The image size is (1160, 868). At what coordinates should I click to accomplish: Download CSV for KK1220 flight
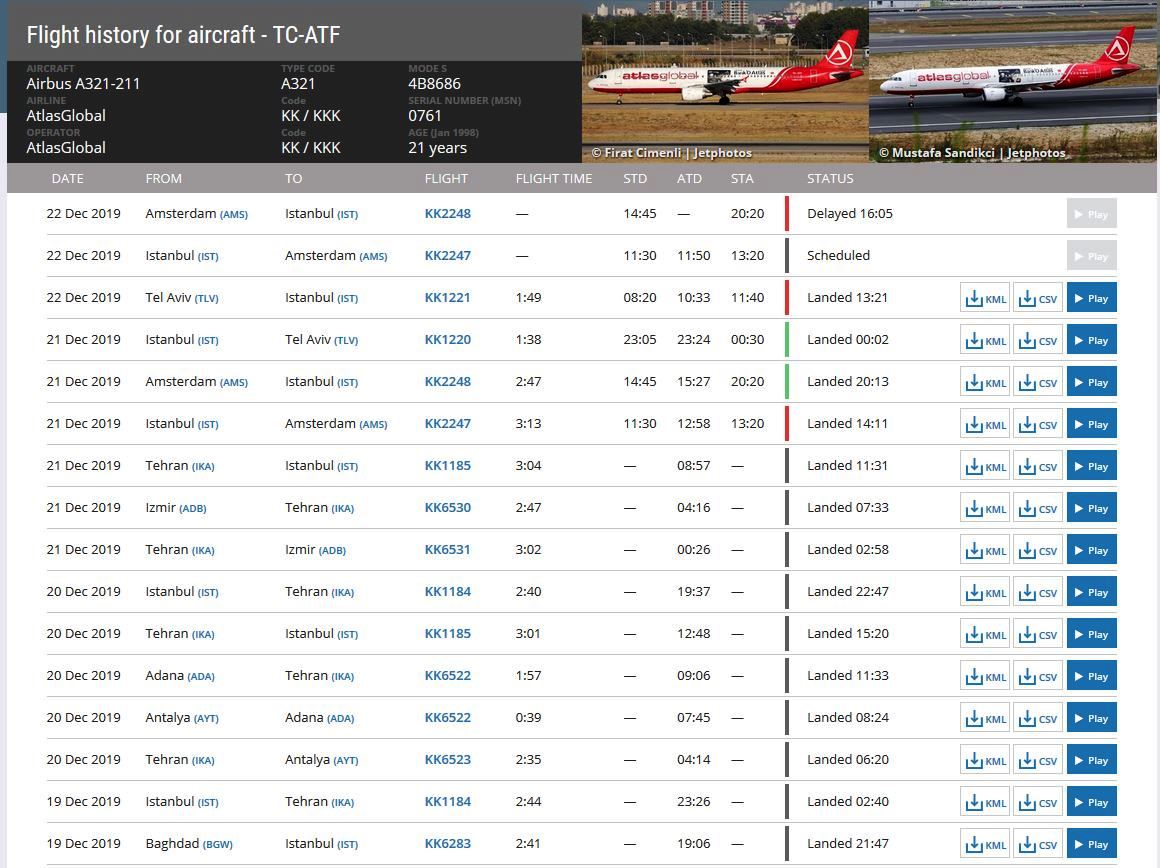click(x=1038, y=340)
